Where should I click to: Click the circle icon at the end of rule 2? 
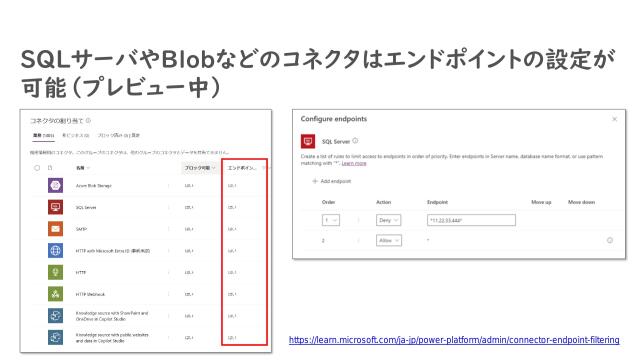[x=610, y=240]
